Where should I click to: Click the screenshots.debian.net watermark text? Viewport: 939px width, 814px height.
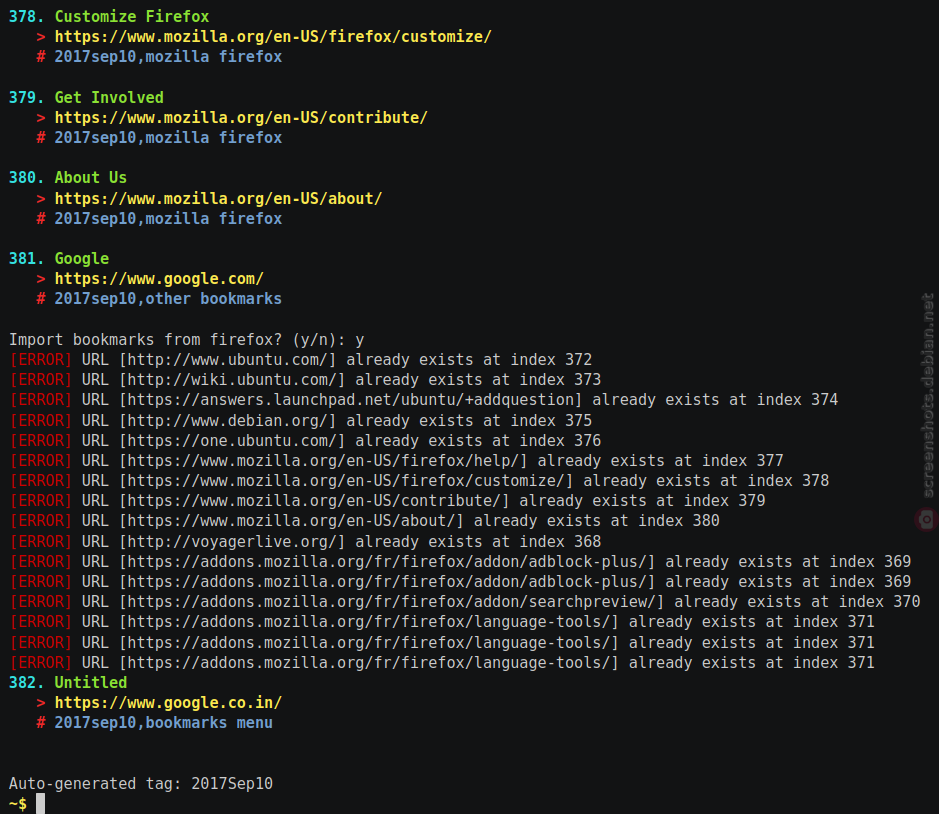(x=928, y=395)
